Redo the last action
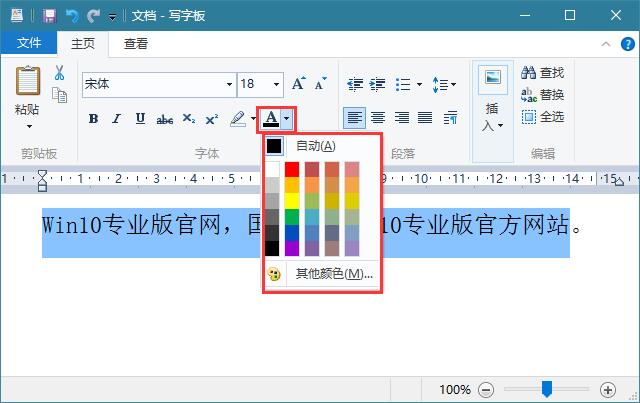Screen dimensions: 640x403 [93, 16]
